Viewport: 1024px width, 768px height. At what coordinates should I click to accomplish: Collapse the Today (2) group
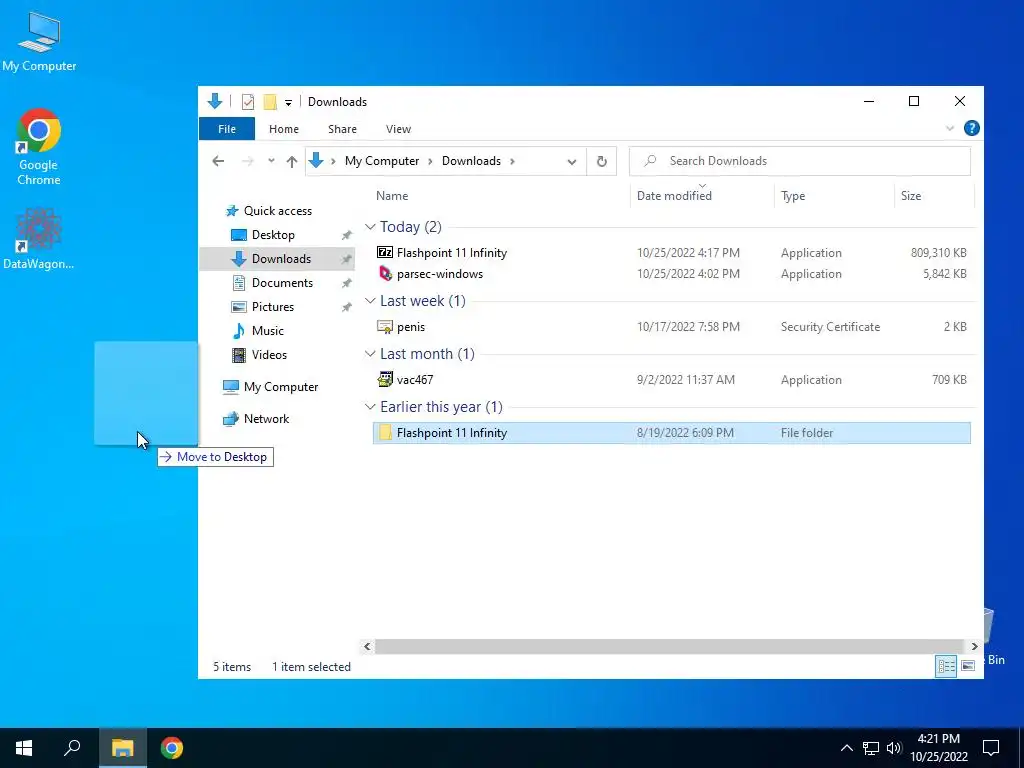click(x=370, y=227)
